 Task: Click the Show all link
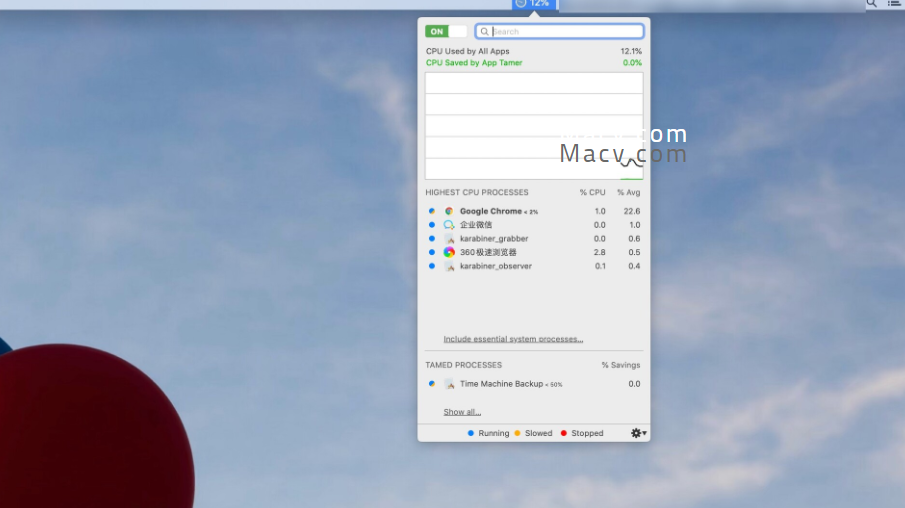[462, 412]
